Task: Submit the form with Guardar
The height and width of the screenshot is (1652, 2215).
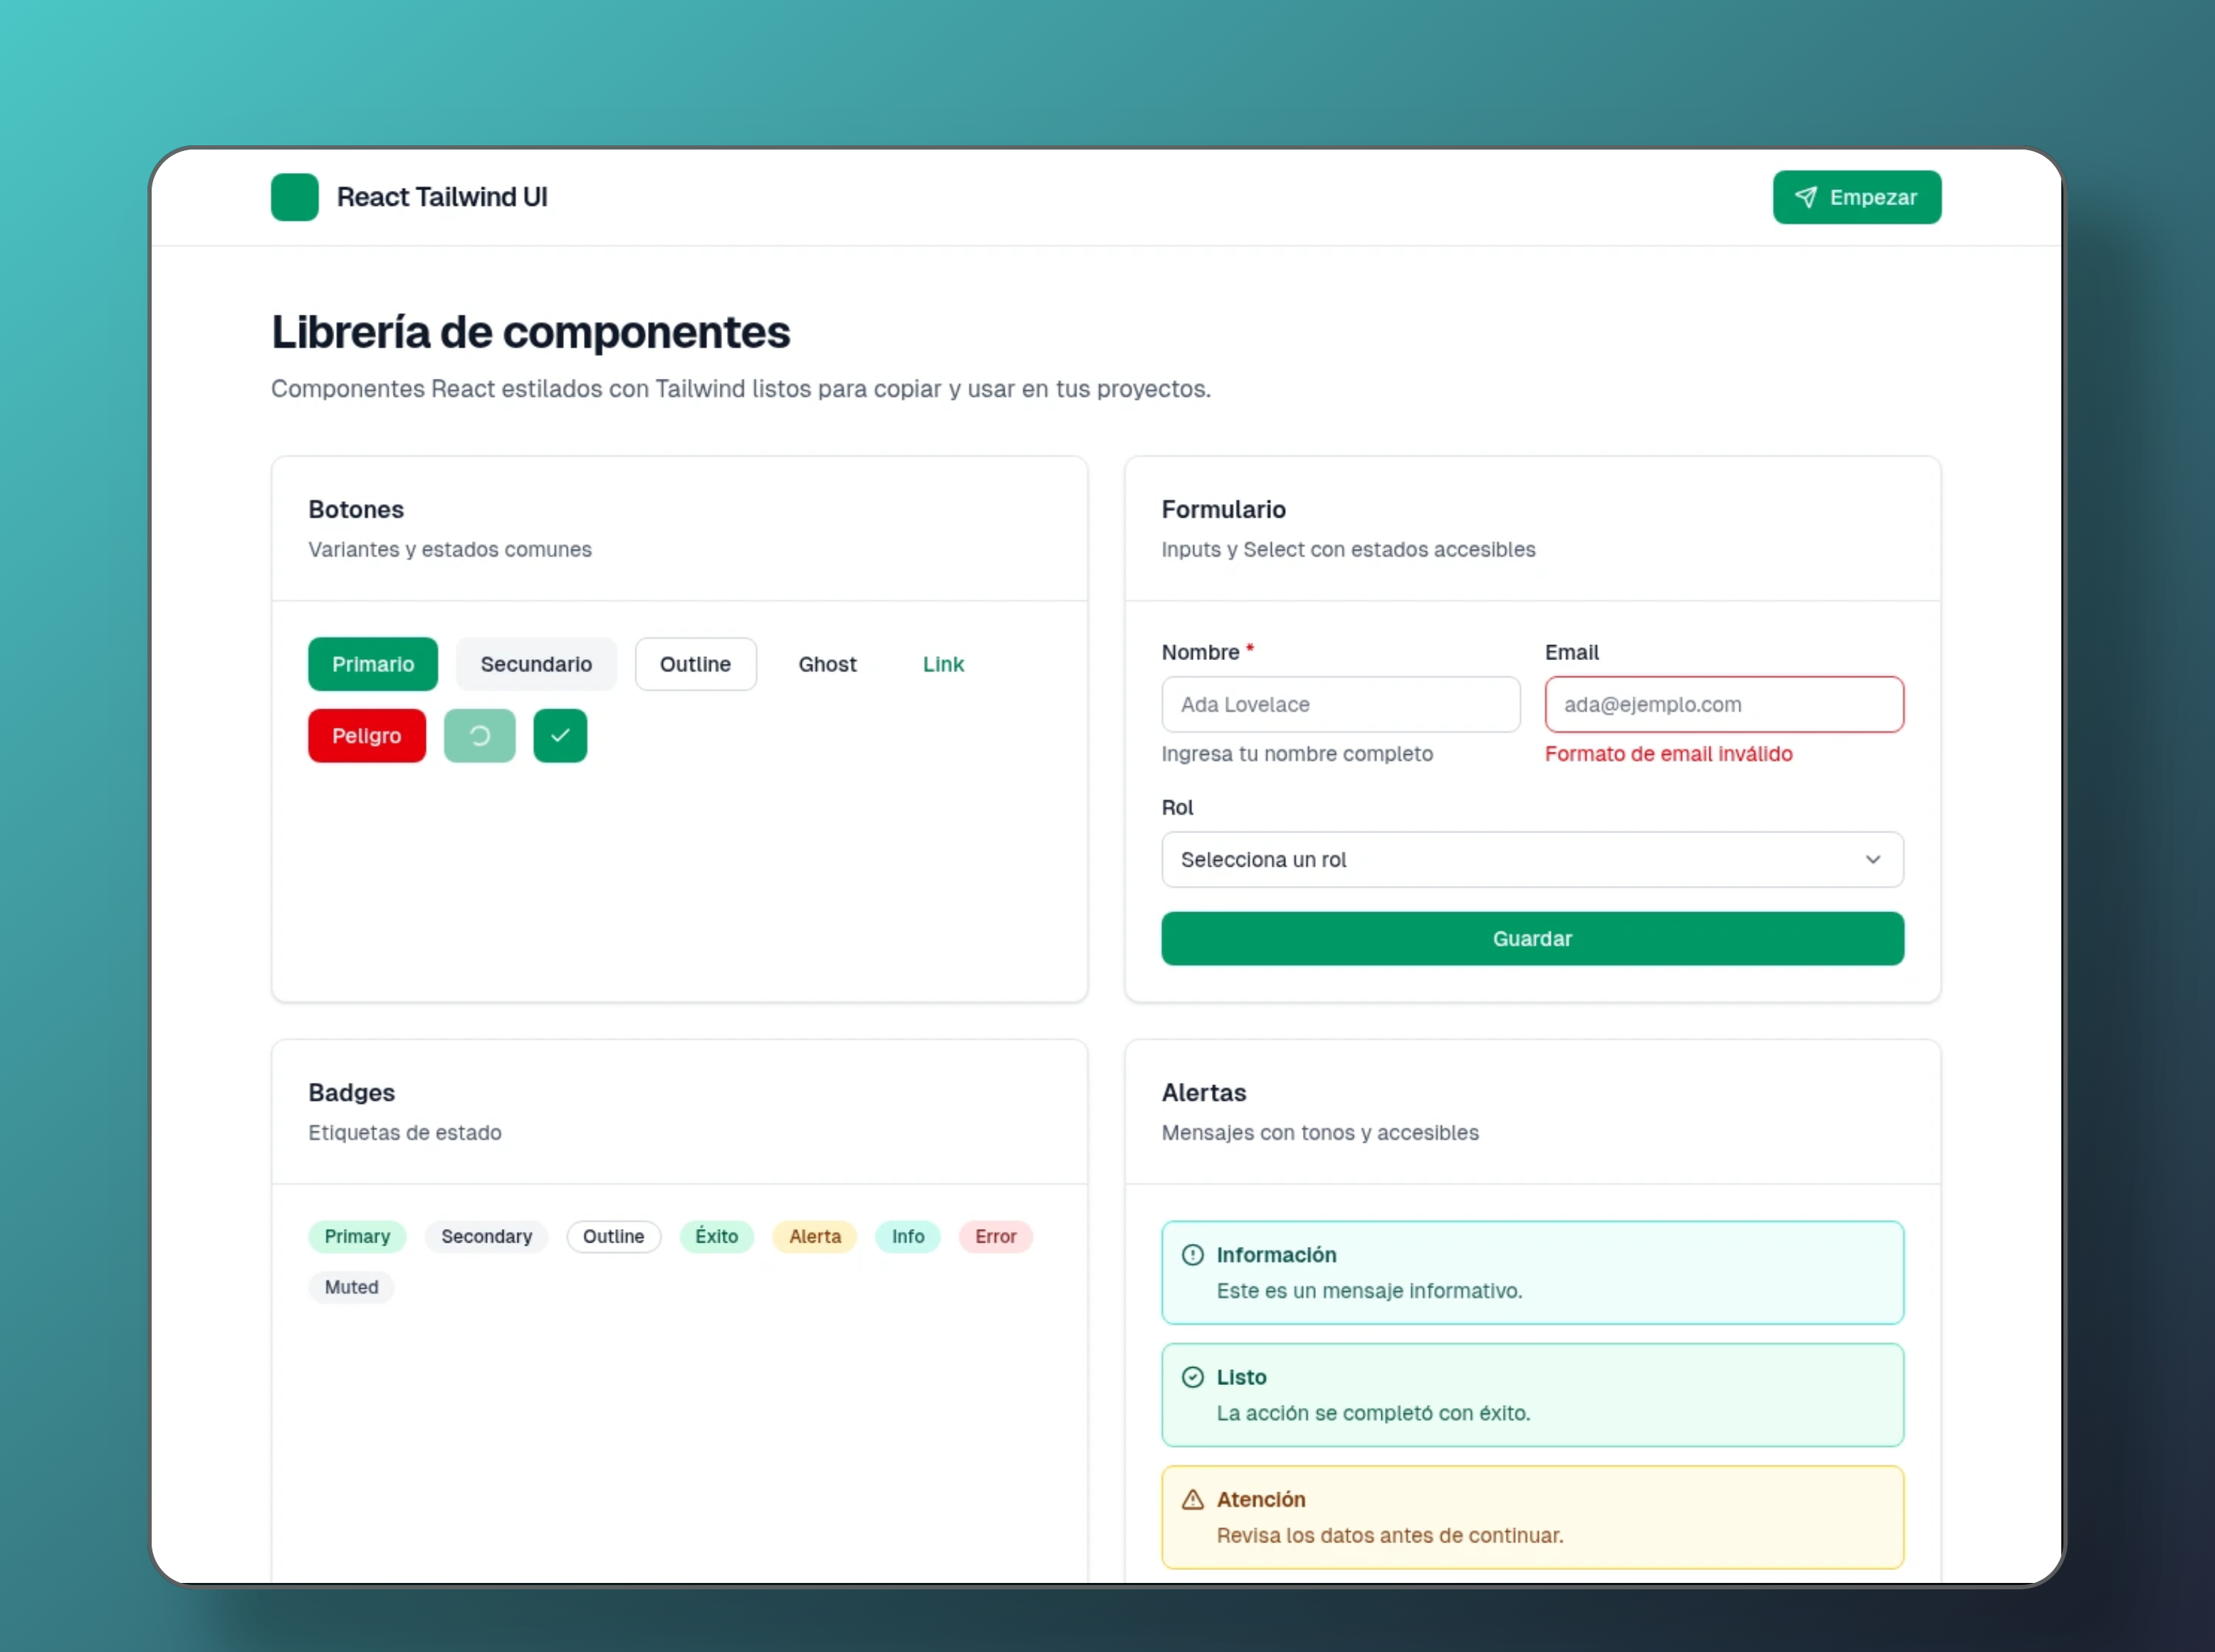Action: point(1532,938)
